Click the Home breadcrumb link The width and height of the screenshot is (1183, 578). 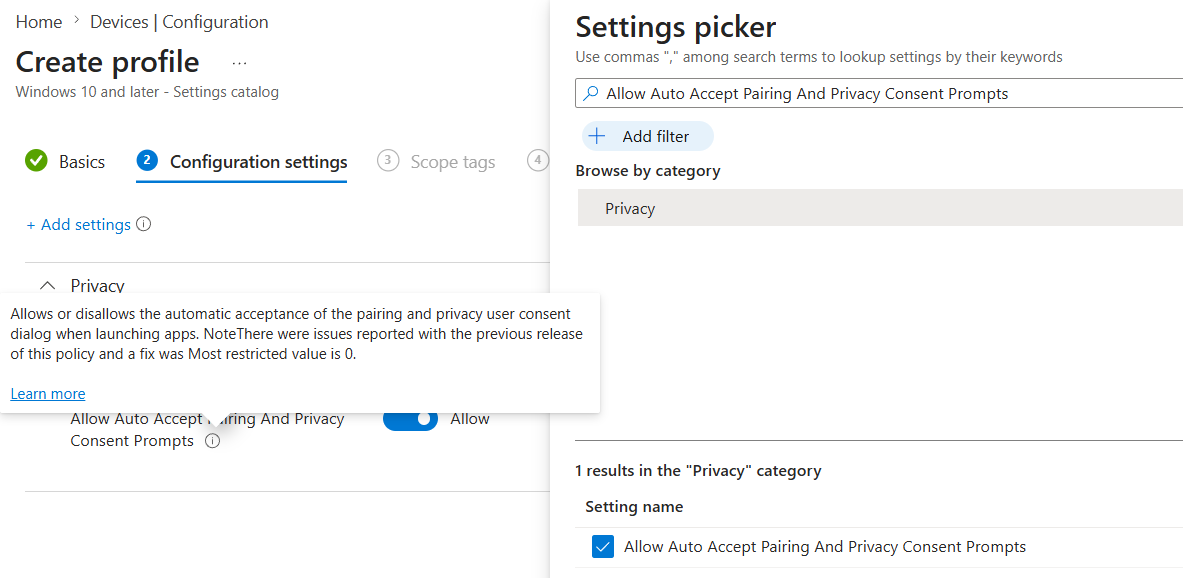coord(38,22)
